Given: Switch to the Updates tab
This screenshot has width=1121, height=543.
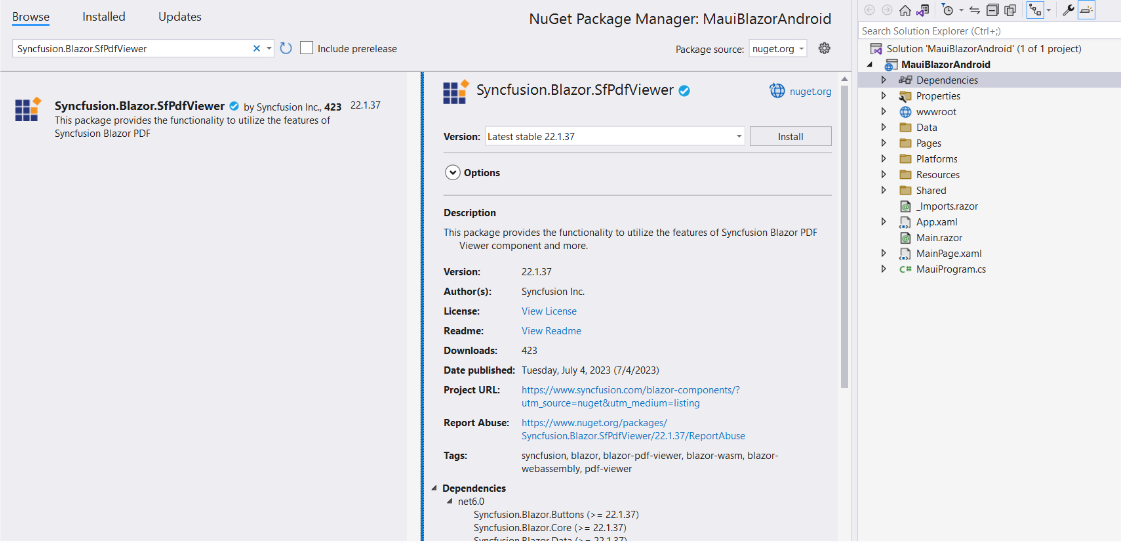Looking at the screenshot, I should tap(180, 16).
